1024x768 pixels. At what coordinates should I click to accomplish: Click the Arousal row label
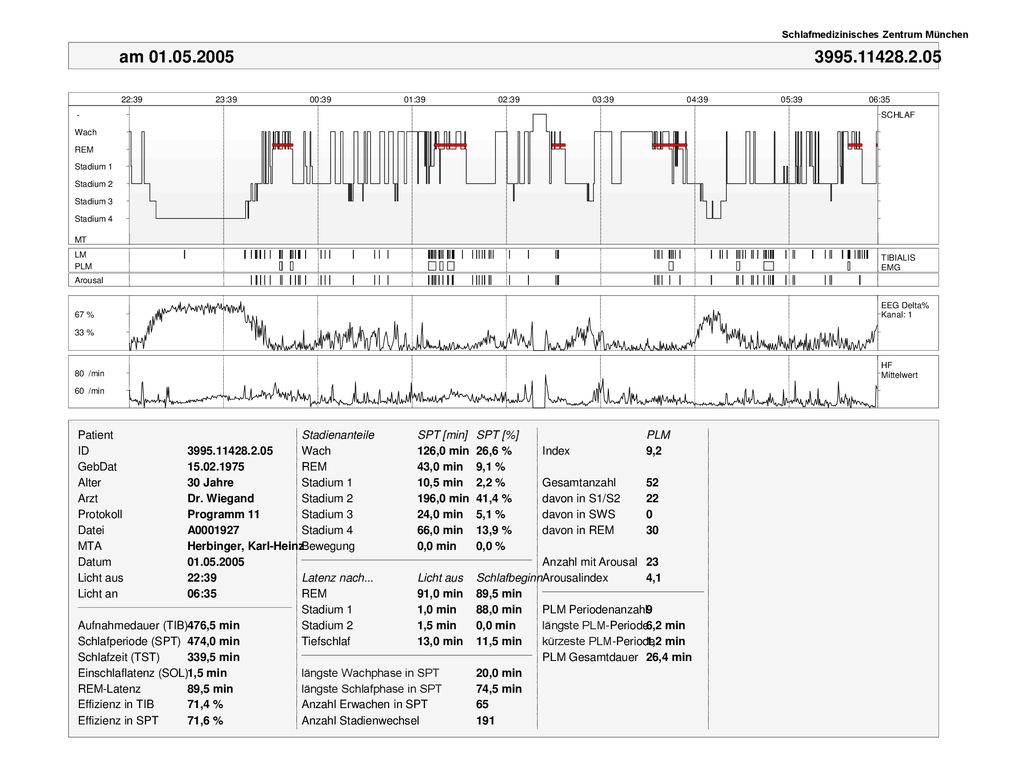[x=89, y=280]
